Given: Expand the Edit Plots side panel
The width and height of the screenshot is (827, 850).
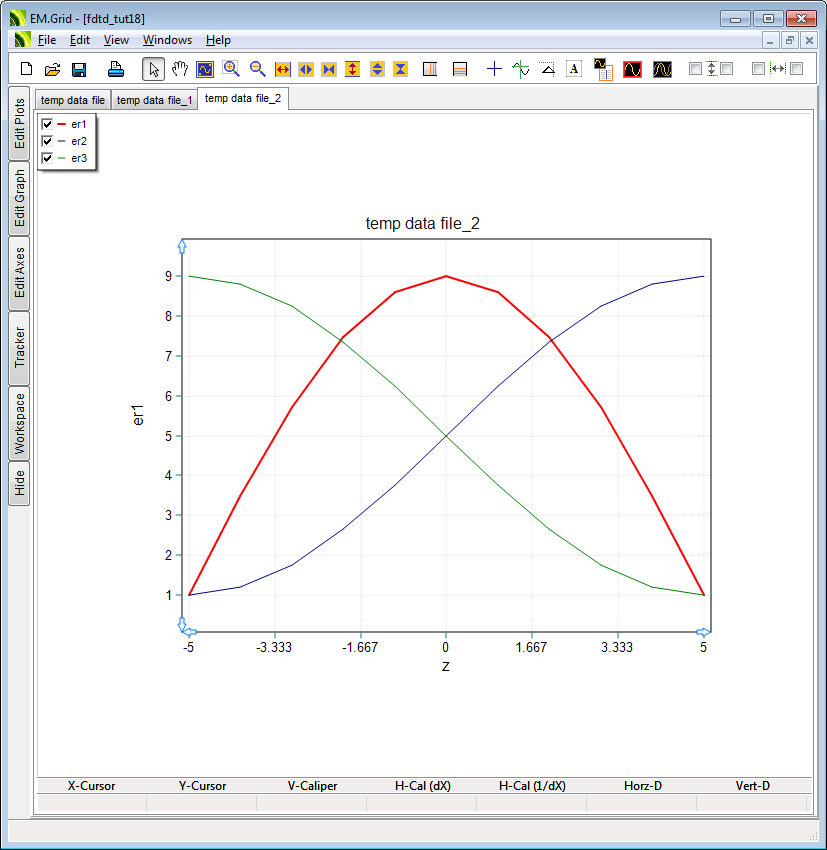Looking at the screenshot, I should click(x=19, y=123).
